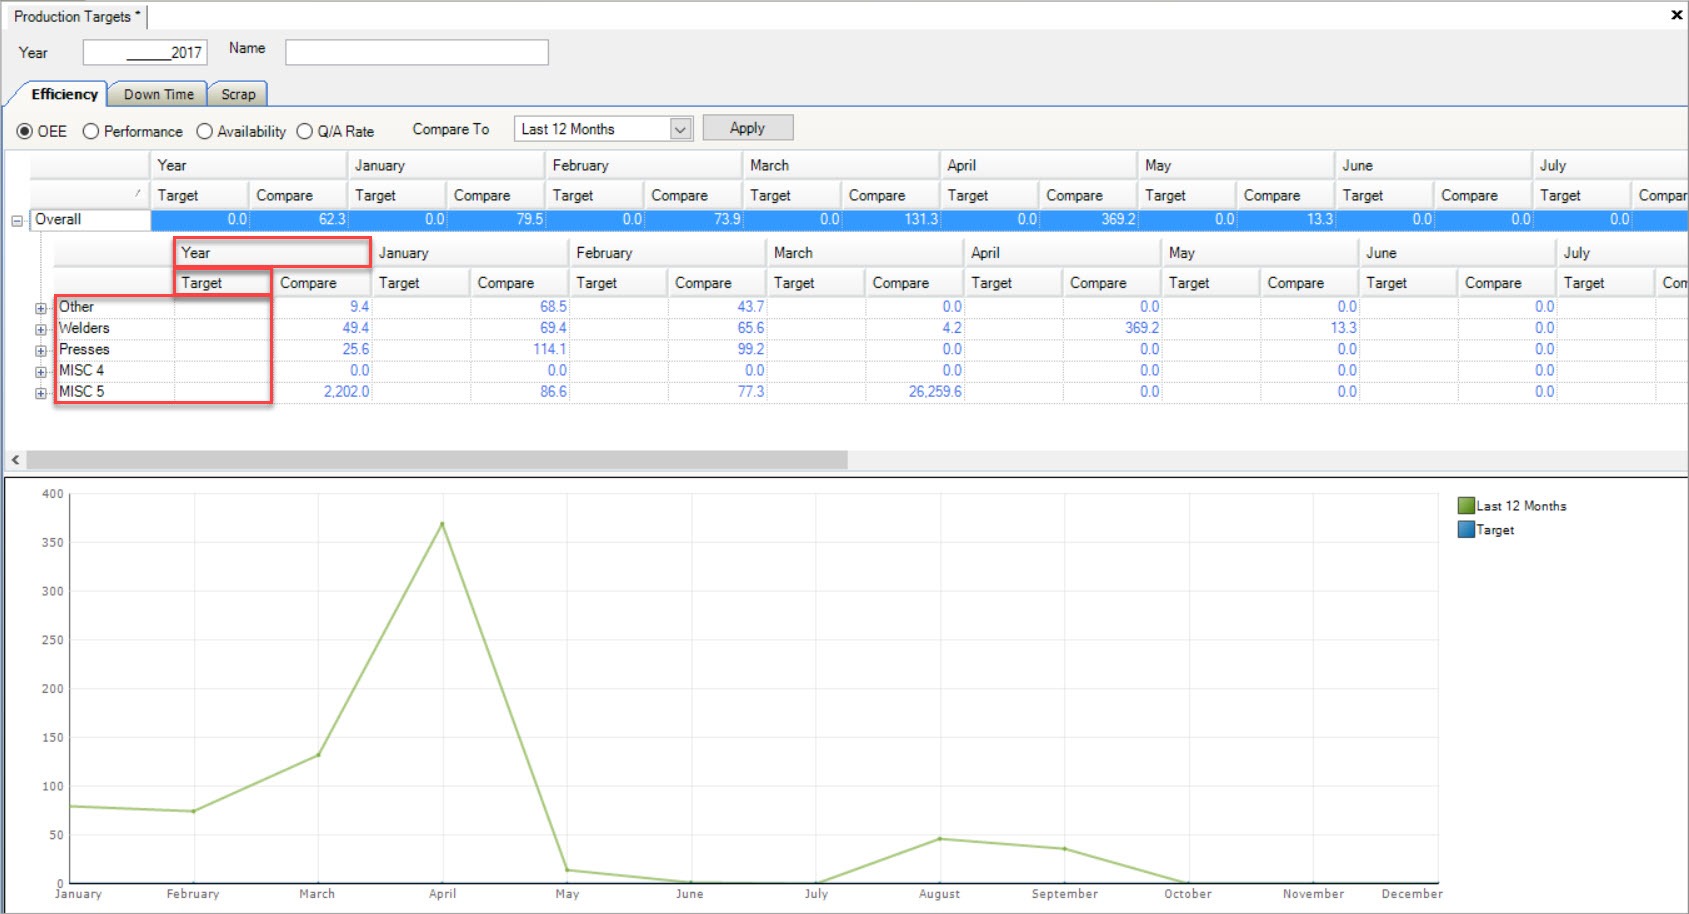
Task: Expand the MISC 4 row
Action: pyautogui.click(x=41, y=372)
